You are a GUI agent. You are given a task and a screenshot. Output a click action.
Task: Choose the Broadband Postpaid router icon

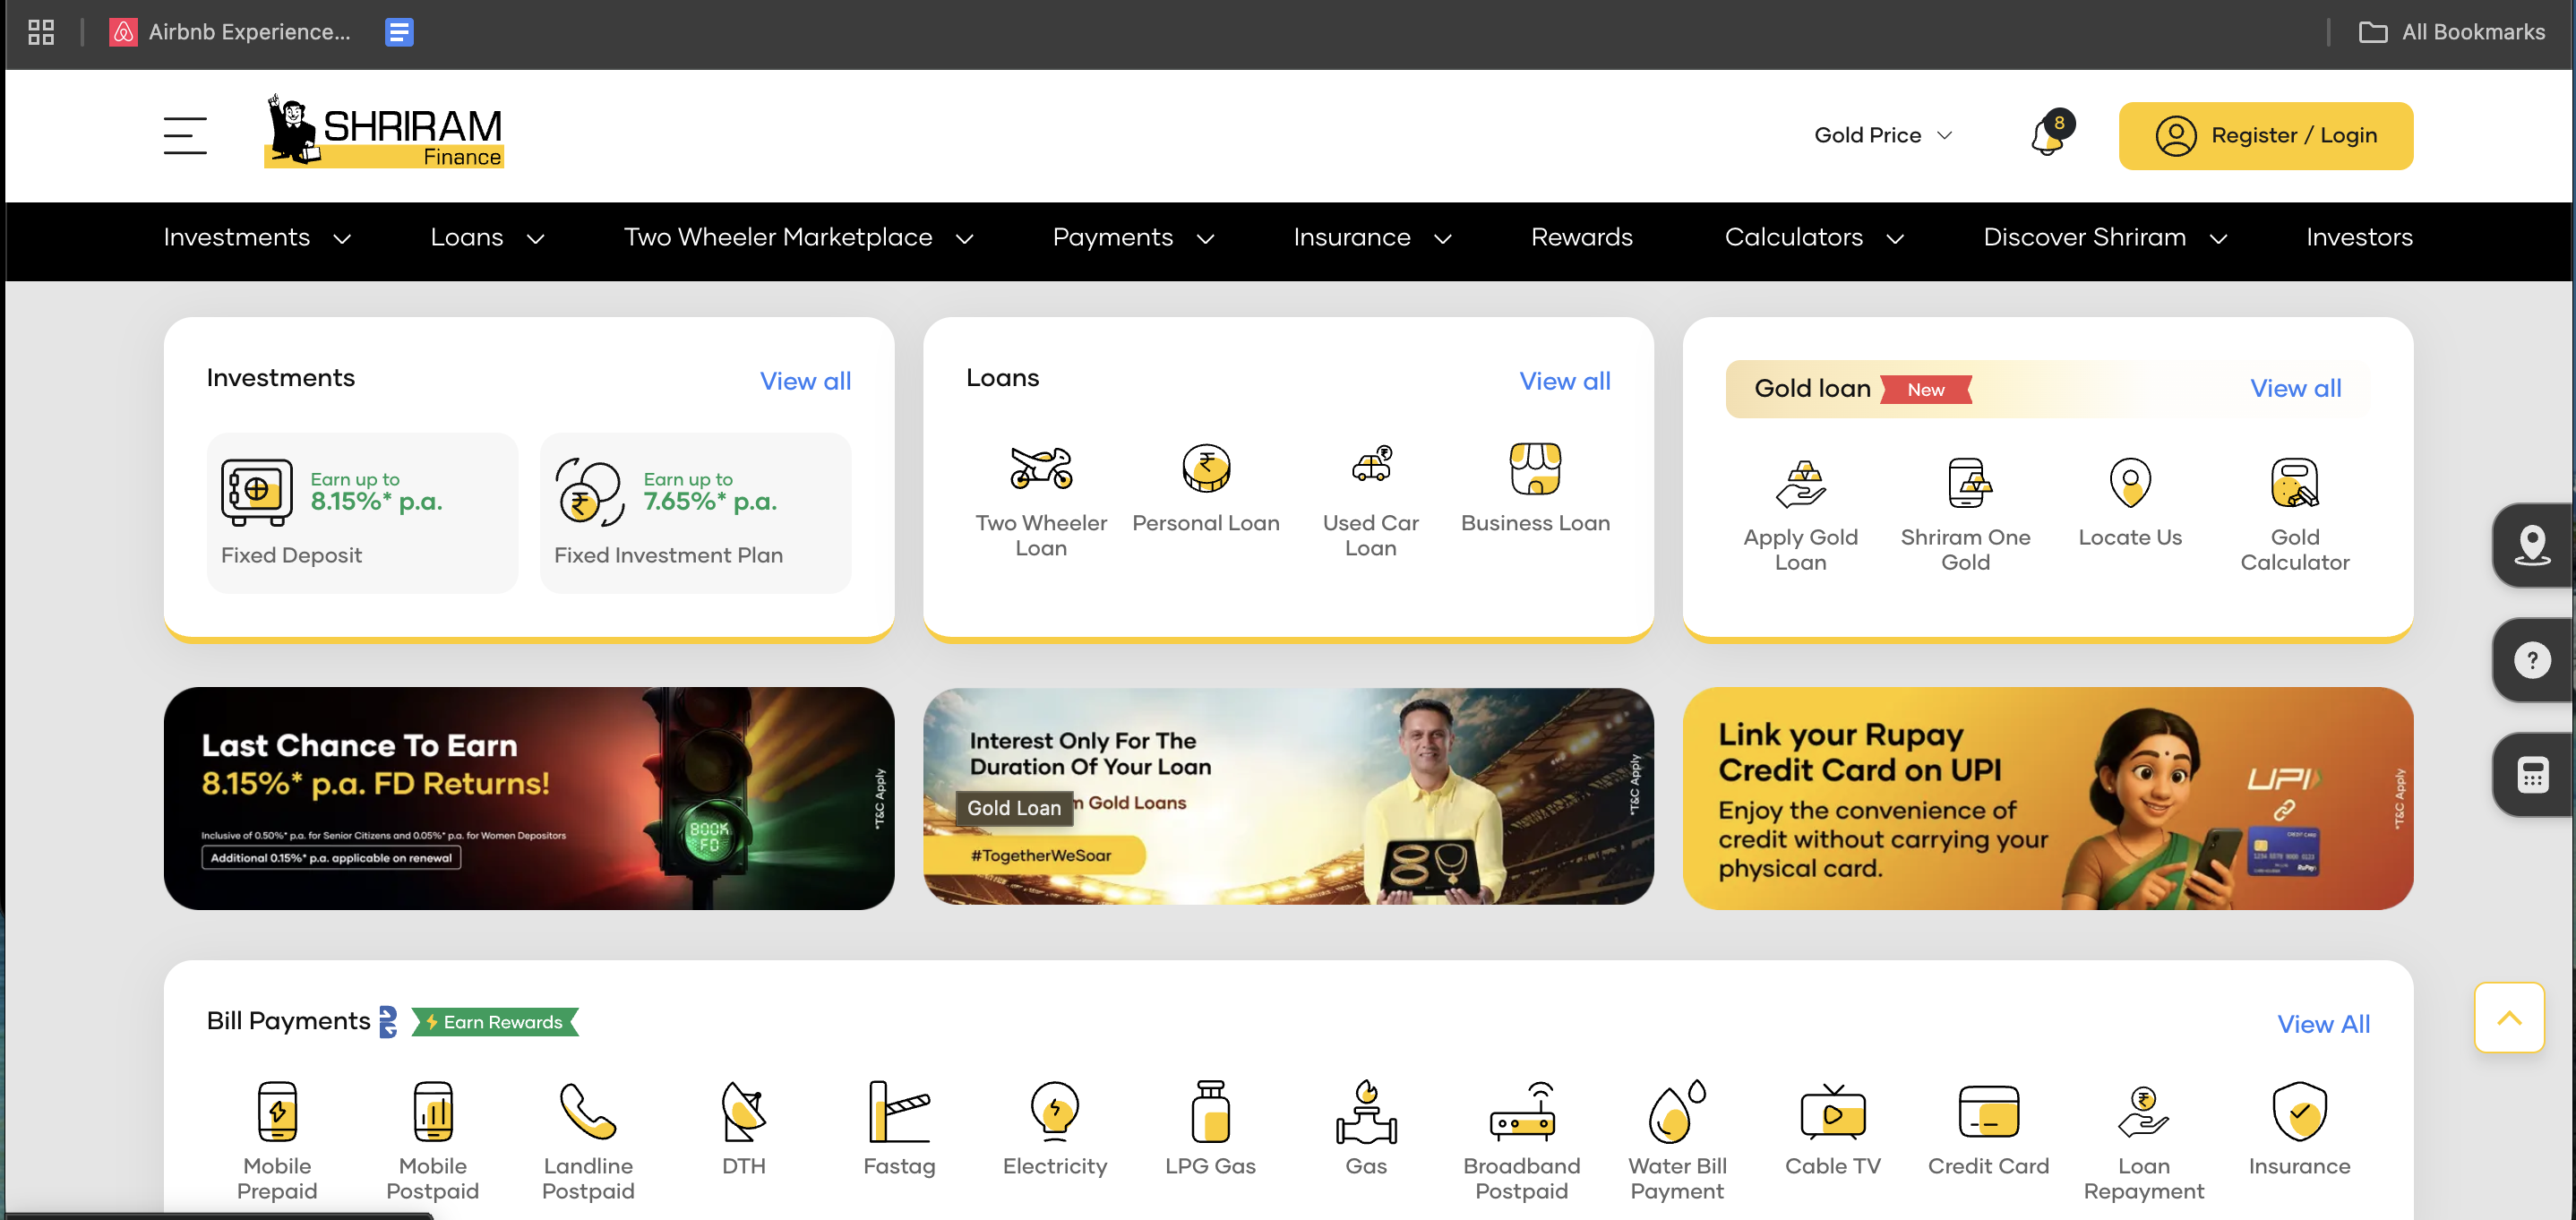click(1522, 1111)
